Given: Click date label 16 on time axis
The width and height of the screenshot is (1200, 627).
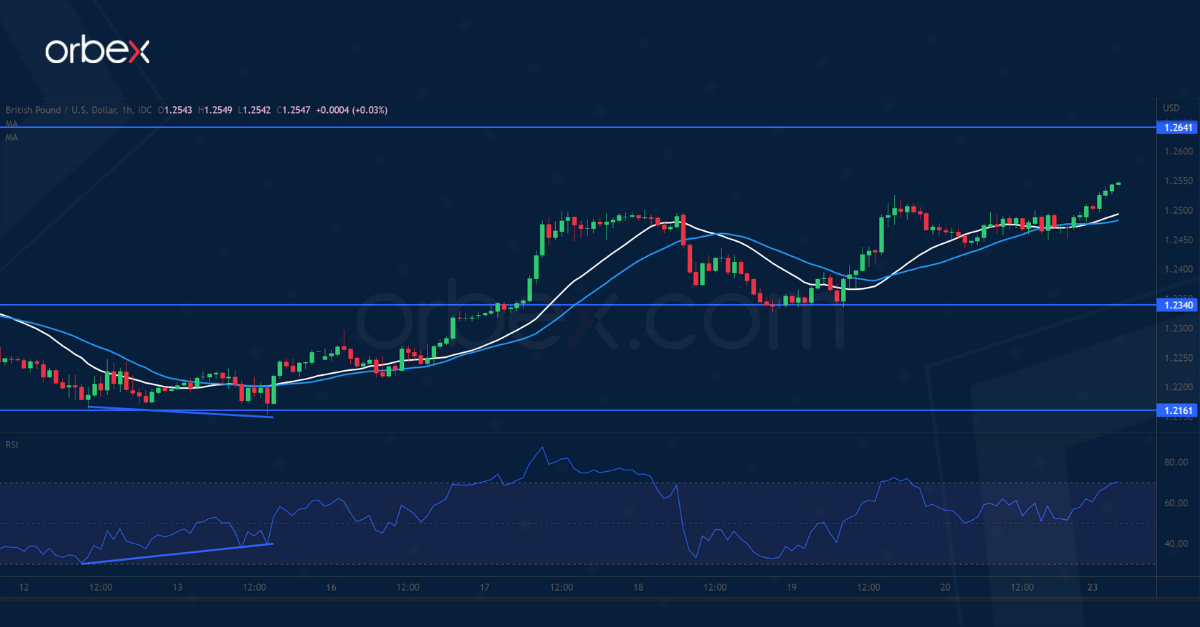Looking at the screenshot, I should [330, 588].
